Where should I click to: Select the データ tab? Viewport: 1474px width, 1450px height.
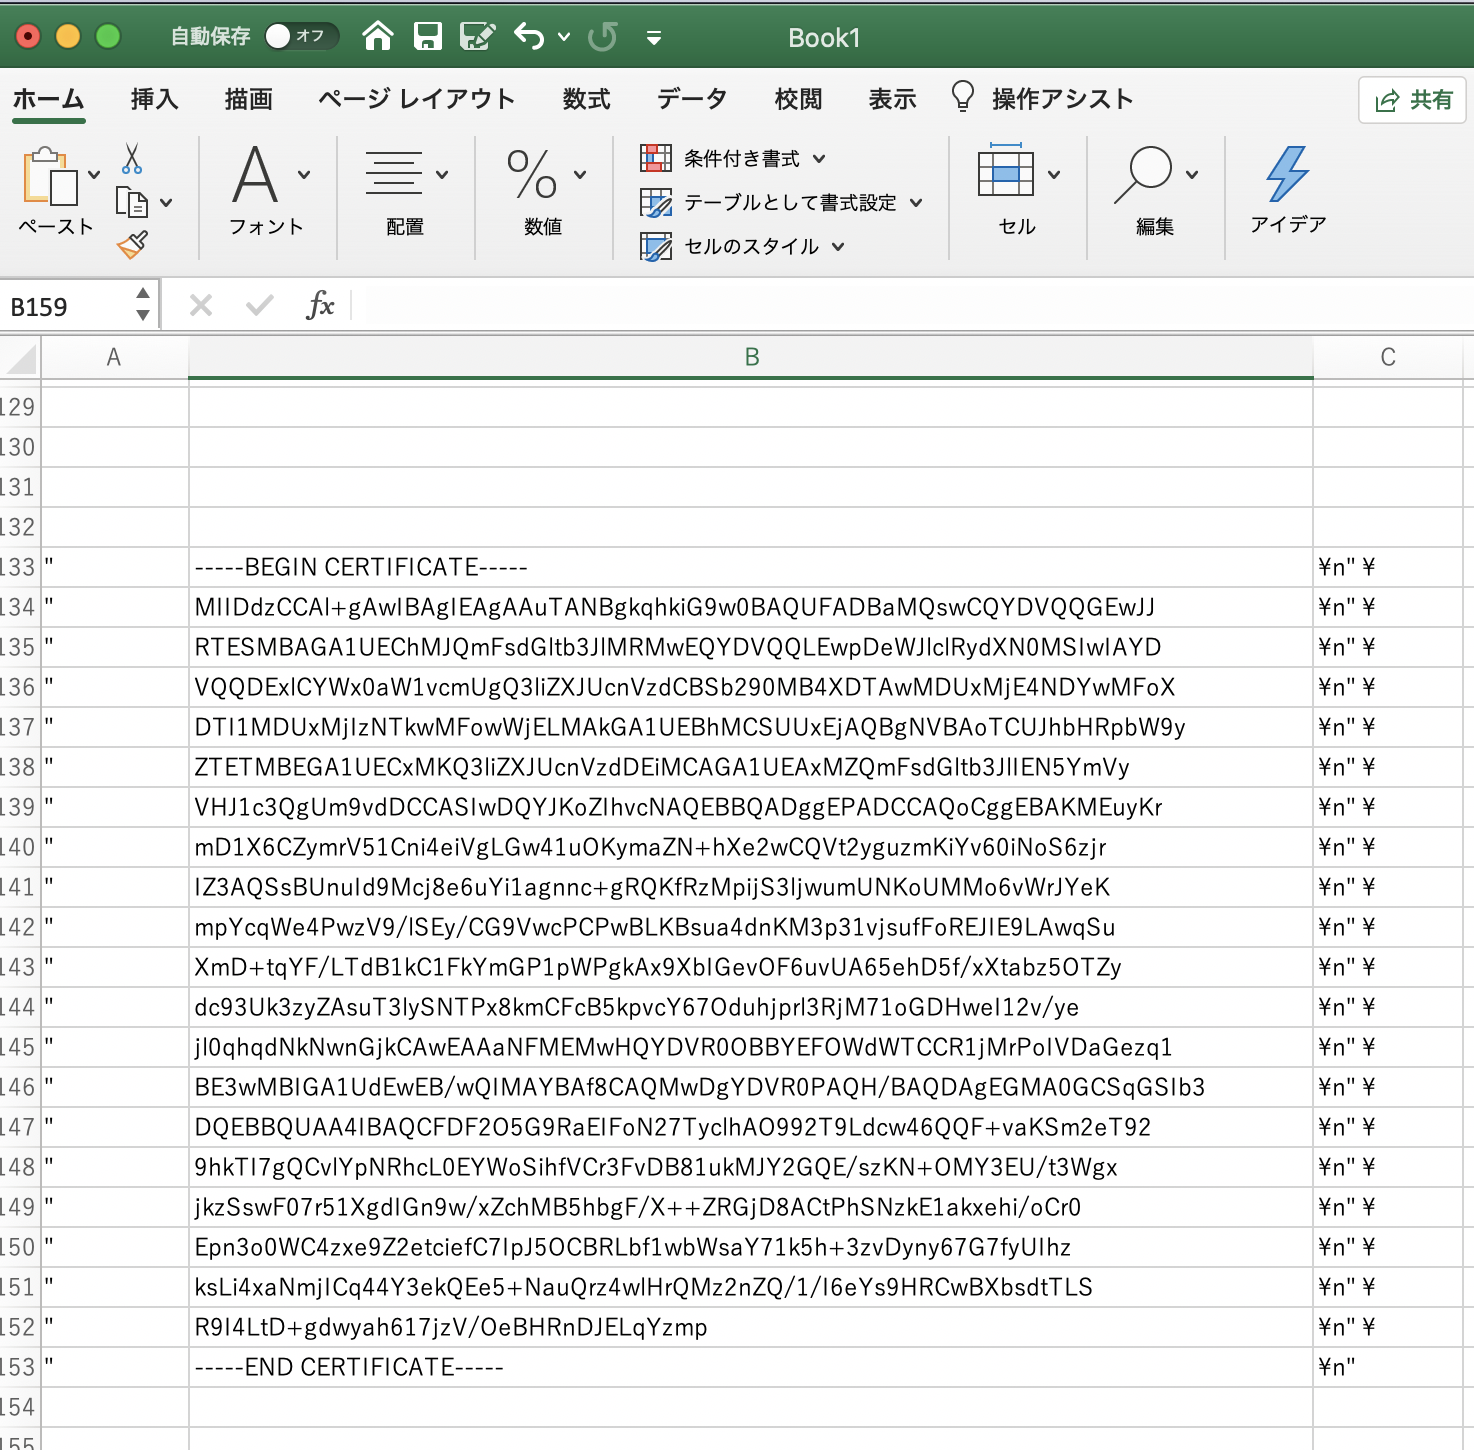pyautogui.click(x=692, y=99)
